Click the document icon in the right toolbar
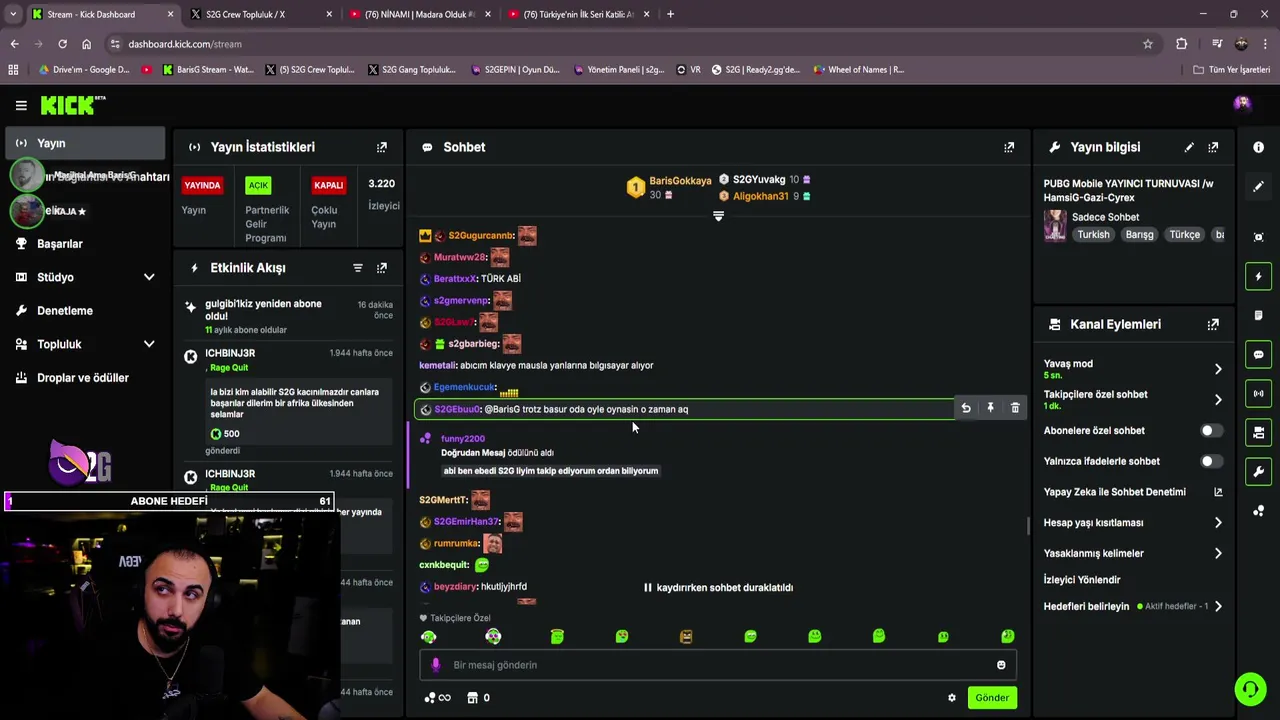The image size is (1280, 720). coord(1258,315)
